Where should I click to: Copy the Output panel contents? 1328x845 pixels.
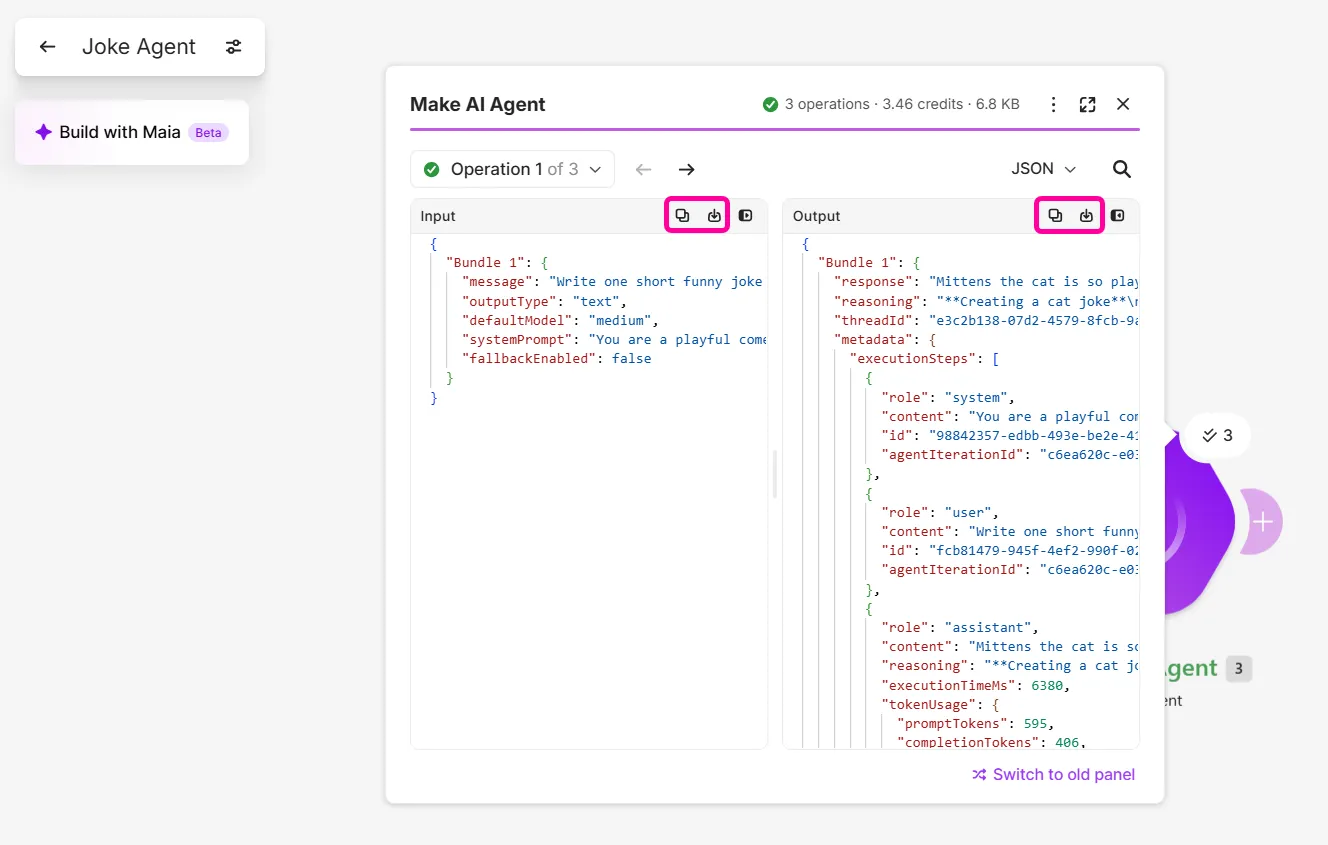(1055, 216)
